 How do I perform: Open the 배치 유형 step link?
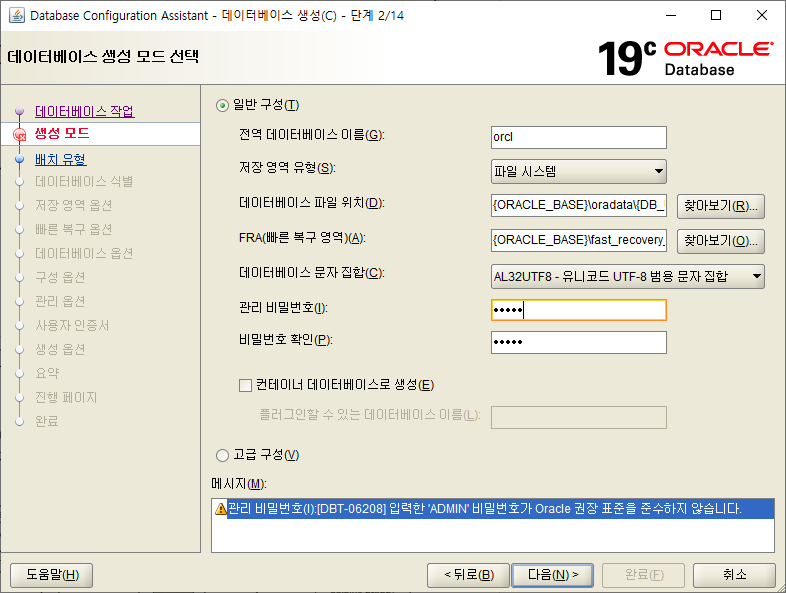(61, 159)
